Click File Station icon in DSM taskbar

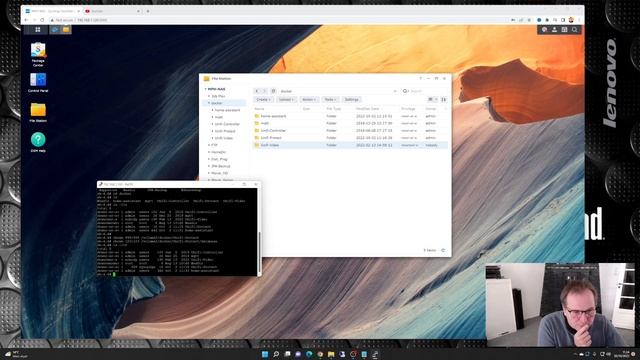66,29
